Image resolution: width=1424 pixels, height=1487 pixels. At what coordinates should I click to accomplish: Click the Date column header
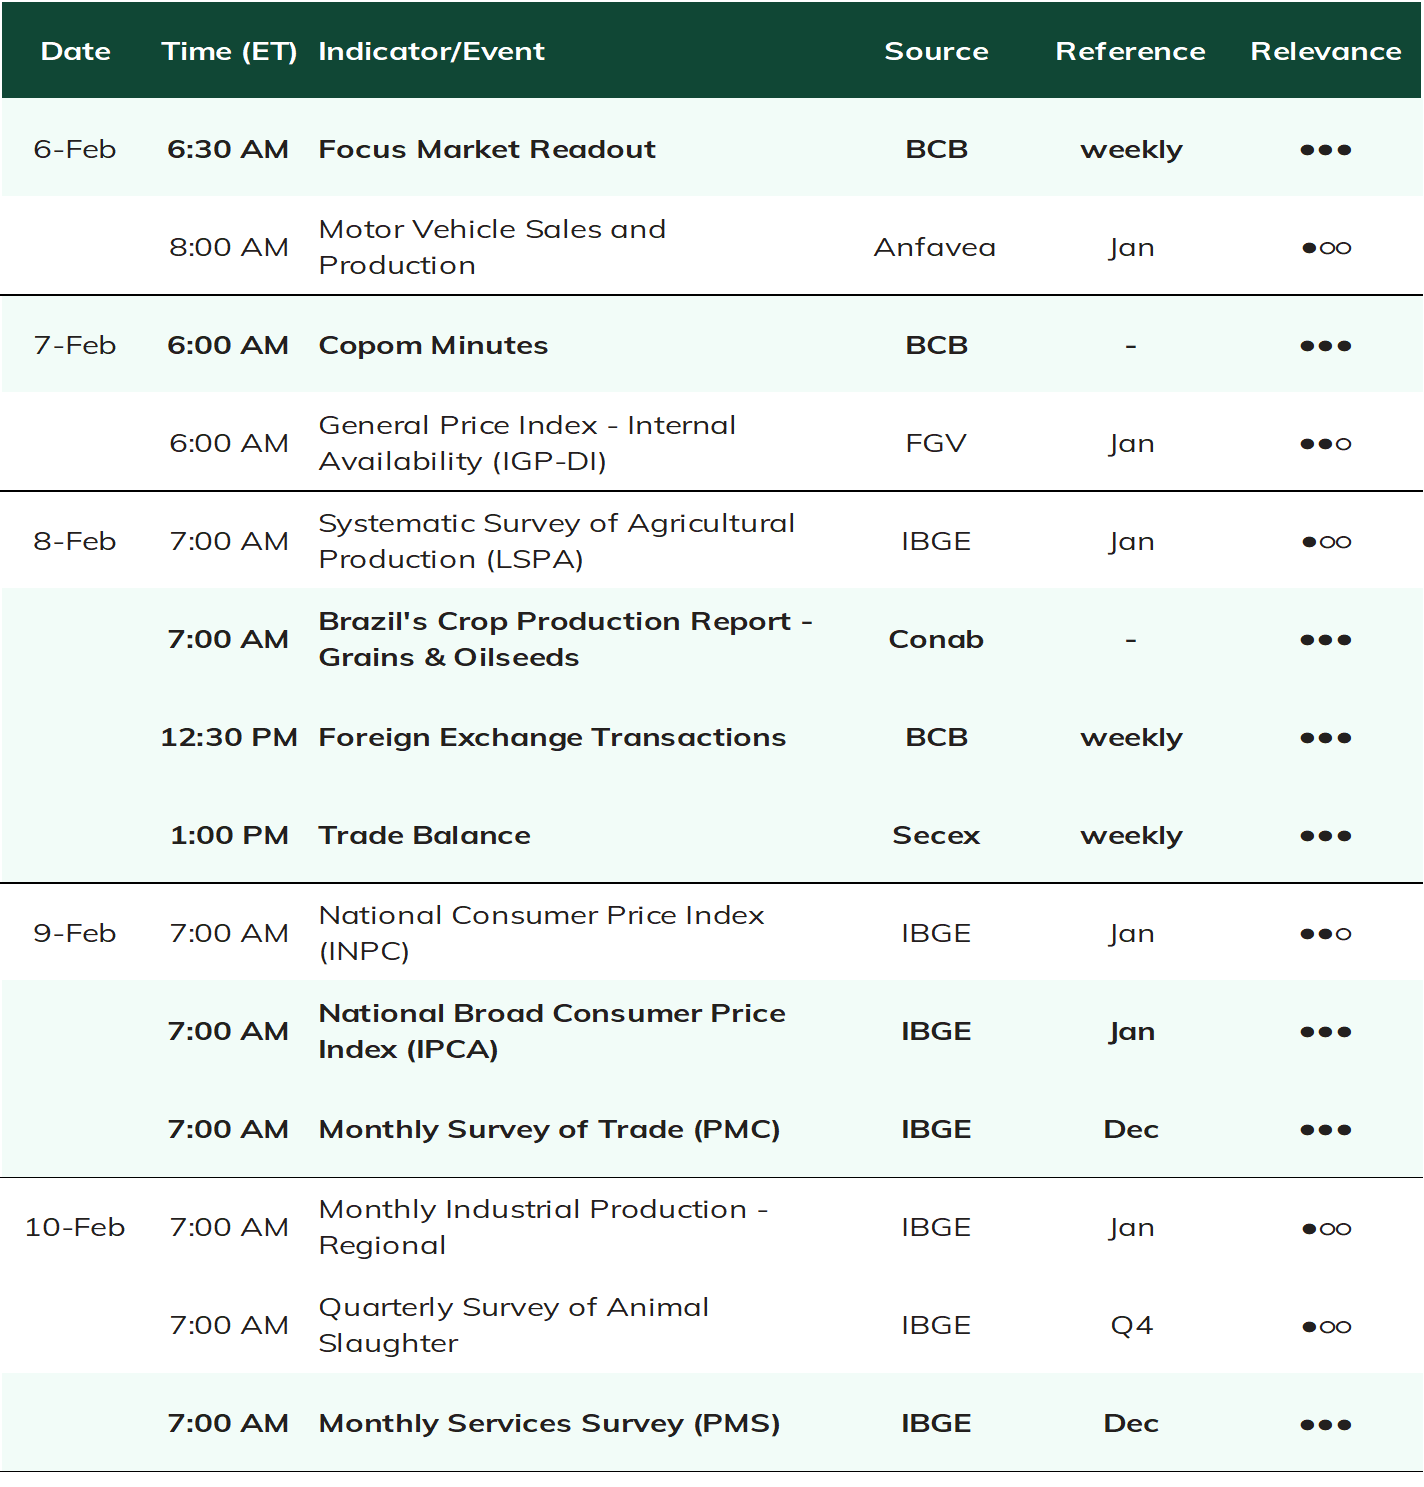coord(75,51)
